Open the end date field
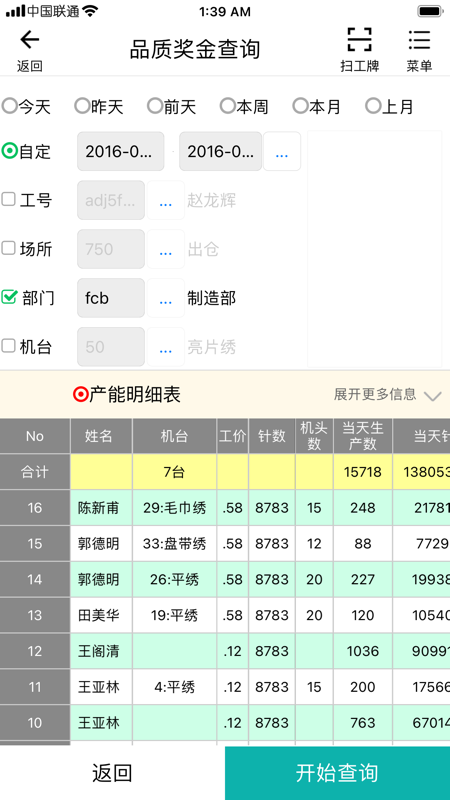 click(220, 152)
